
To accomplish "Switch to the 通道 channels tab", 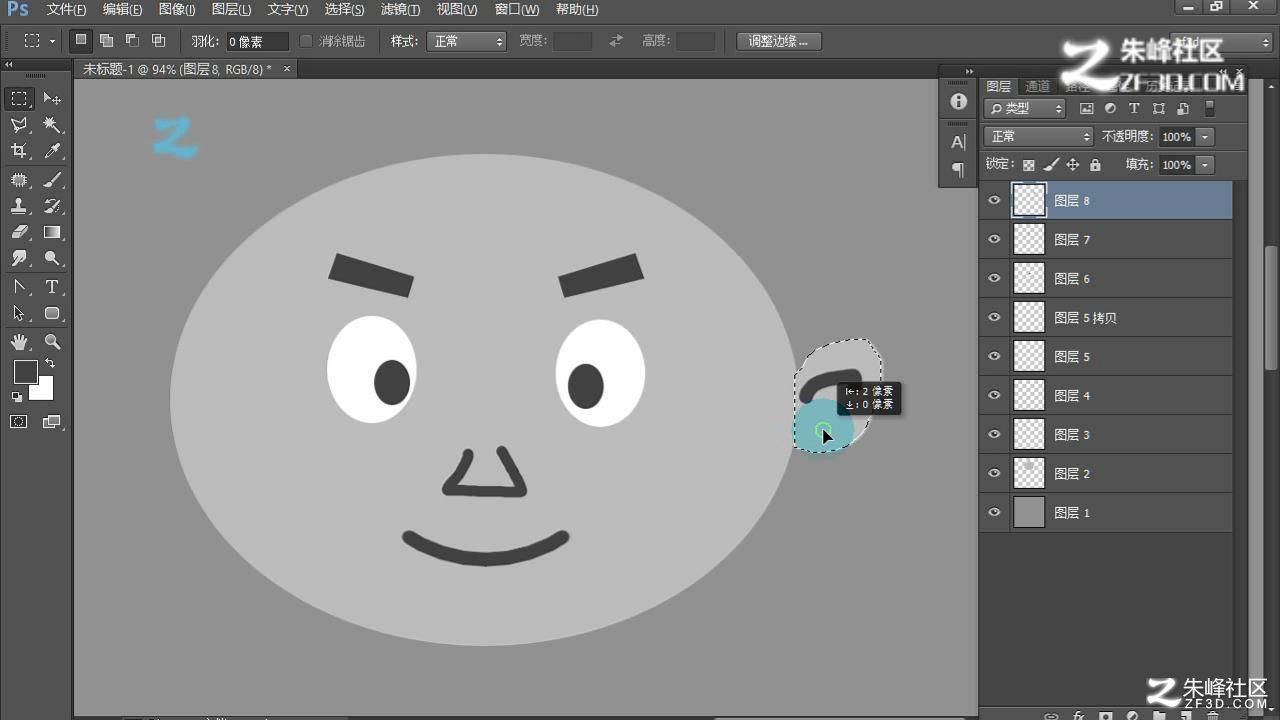I will pyautogui.click(x=1038, y=86).
